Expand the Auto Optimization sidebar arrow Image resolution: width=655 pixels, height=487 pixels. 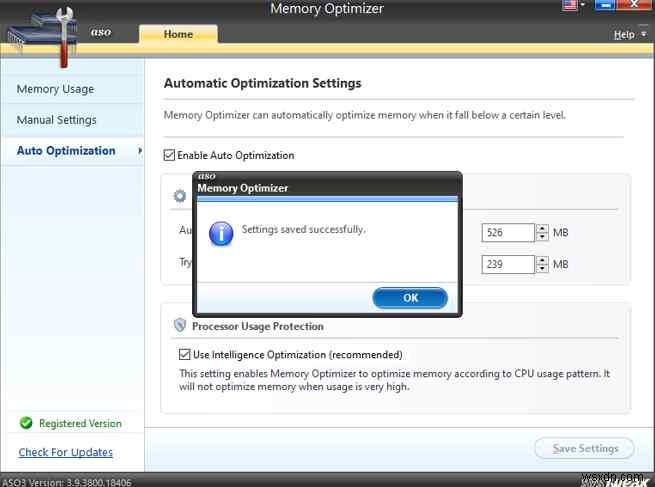coord(139,151)
